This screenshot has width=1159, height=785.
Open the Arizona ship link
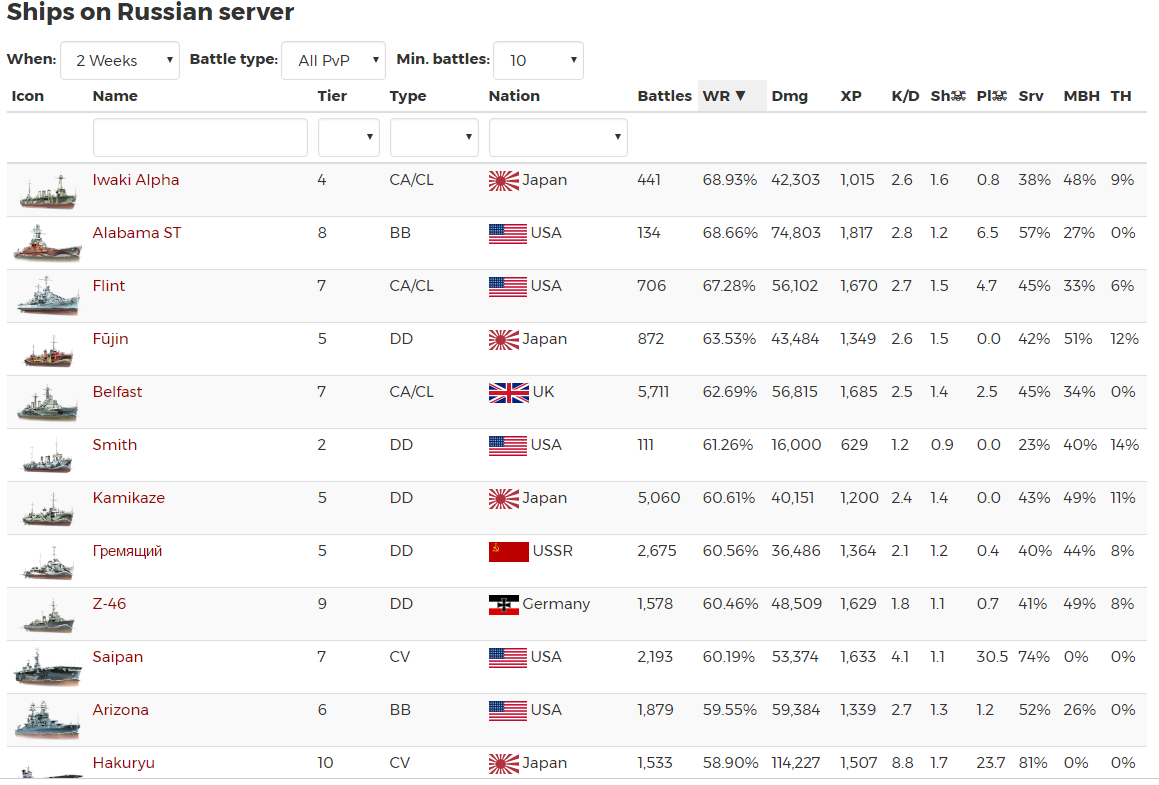click(120, 710)
